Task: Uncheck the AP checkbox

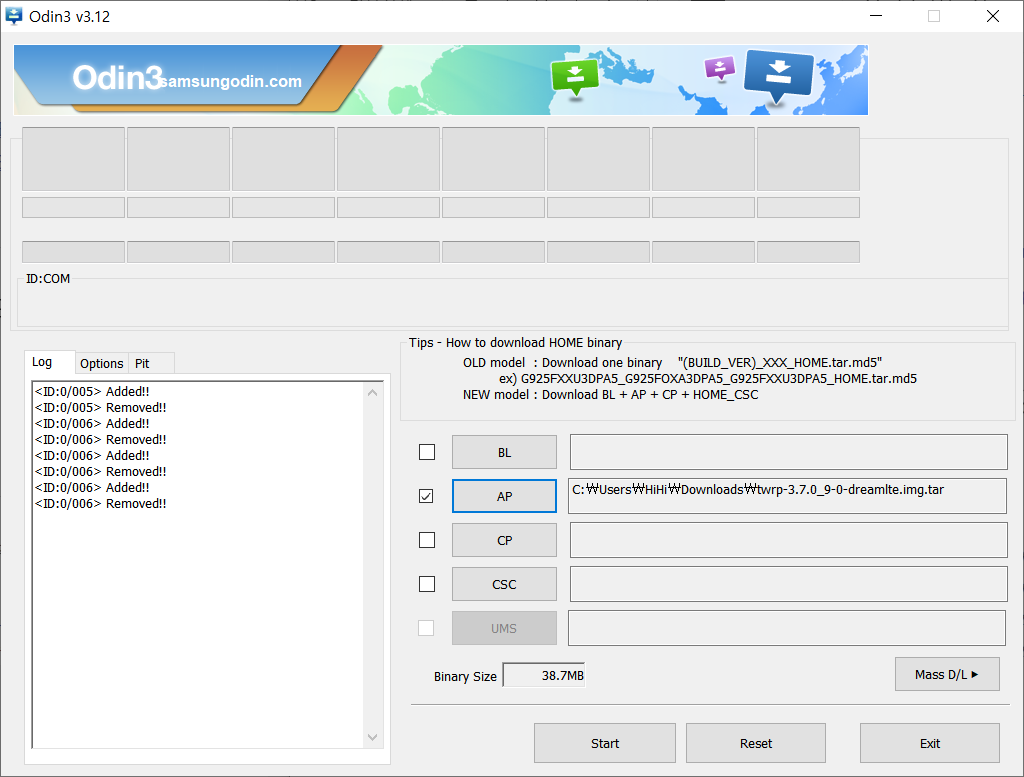Action: [426, 496]
